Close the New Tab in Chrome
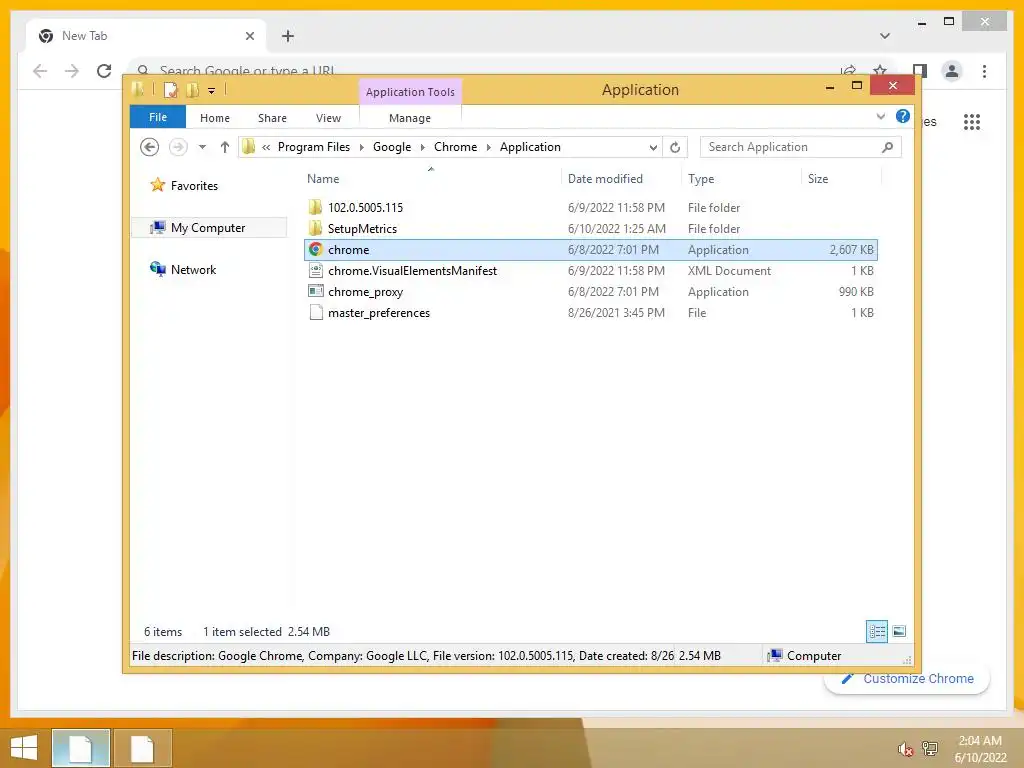 249,36
